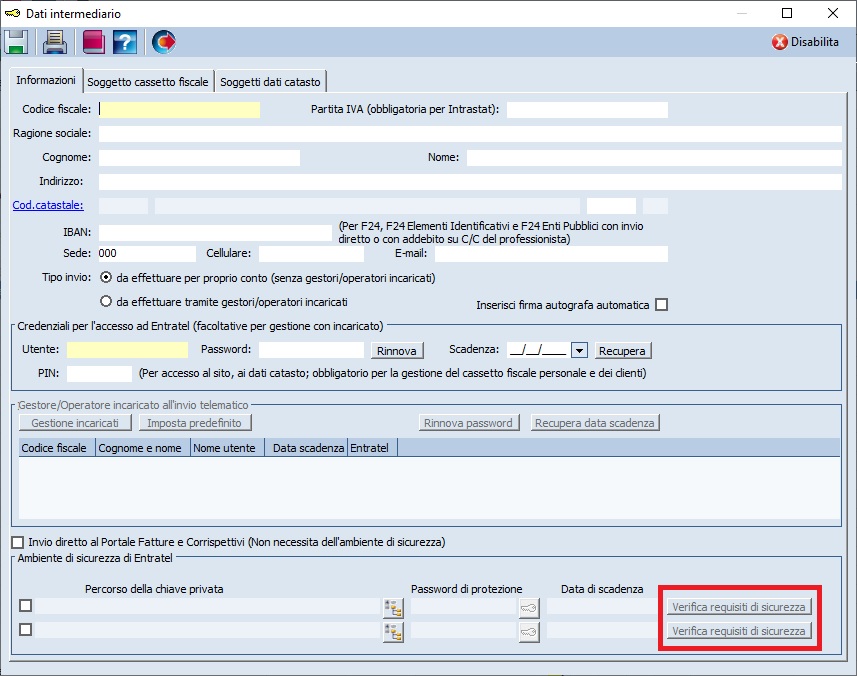Viewport: 857px width, 676px height.
Task: Open help with the question mark icon
Action: [125, 42]
